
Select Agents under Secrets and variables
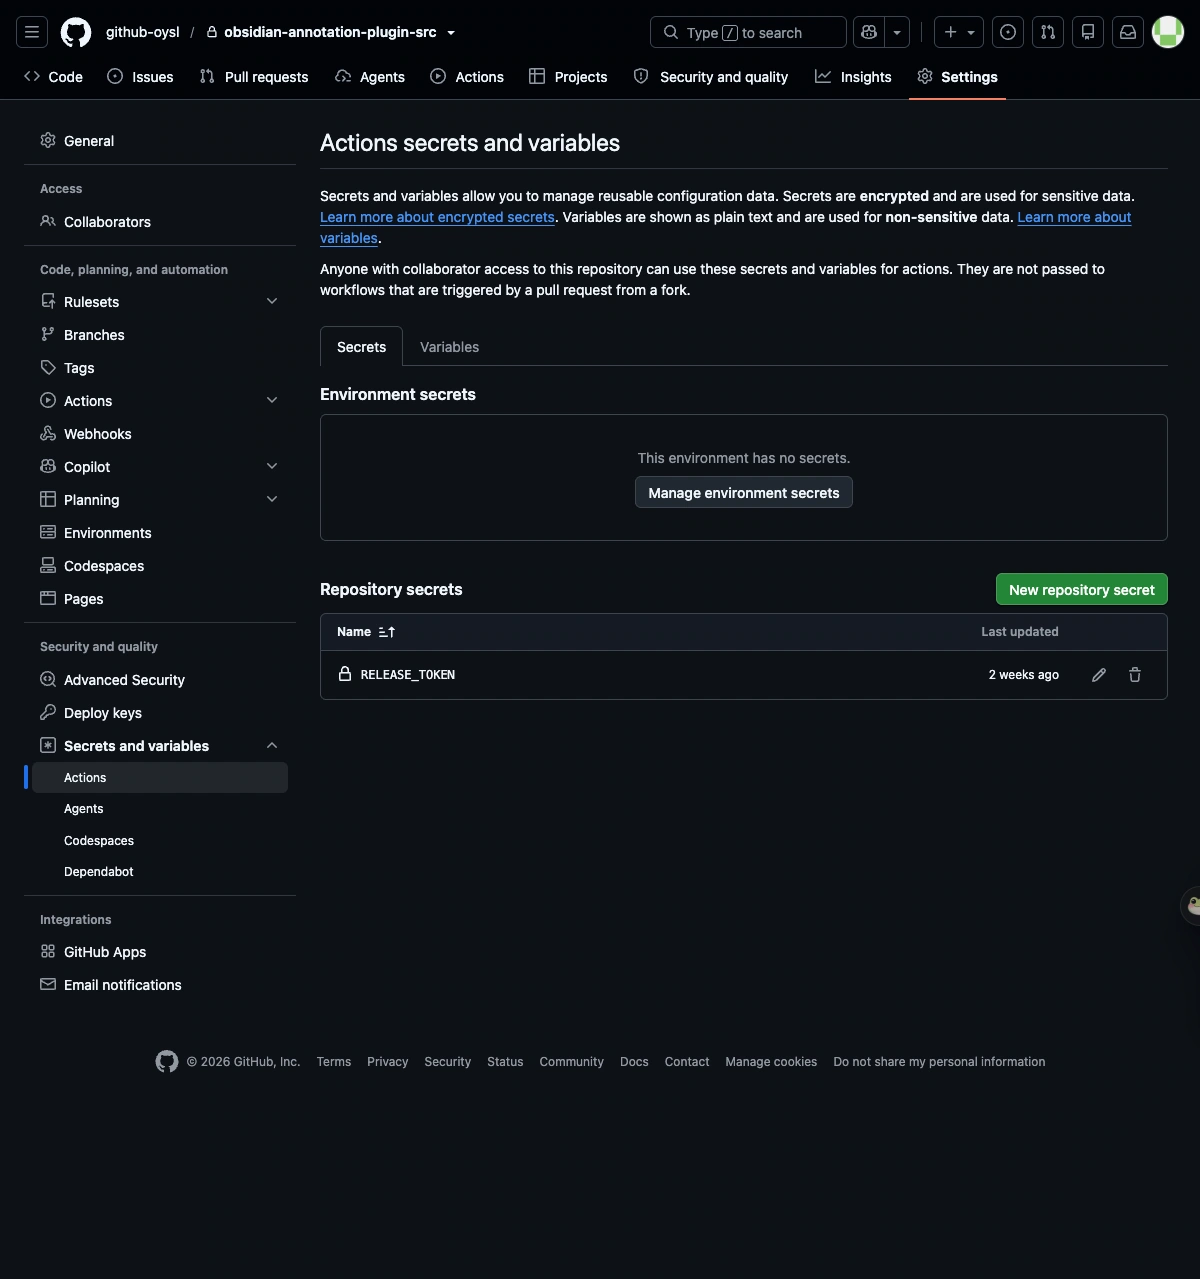pyautogui.click(x=160, y=809)
